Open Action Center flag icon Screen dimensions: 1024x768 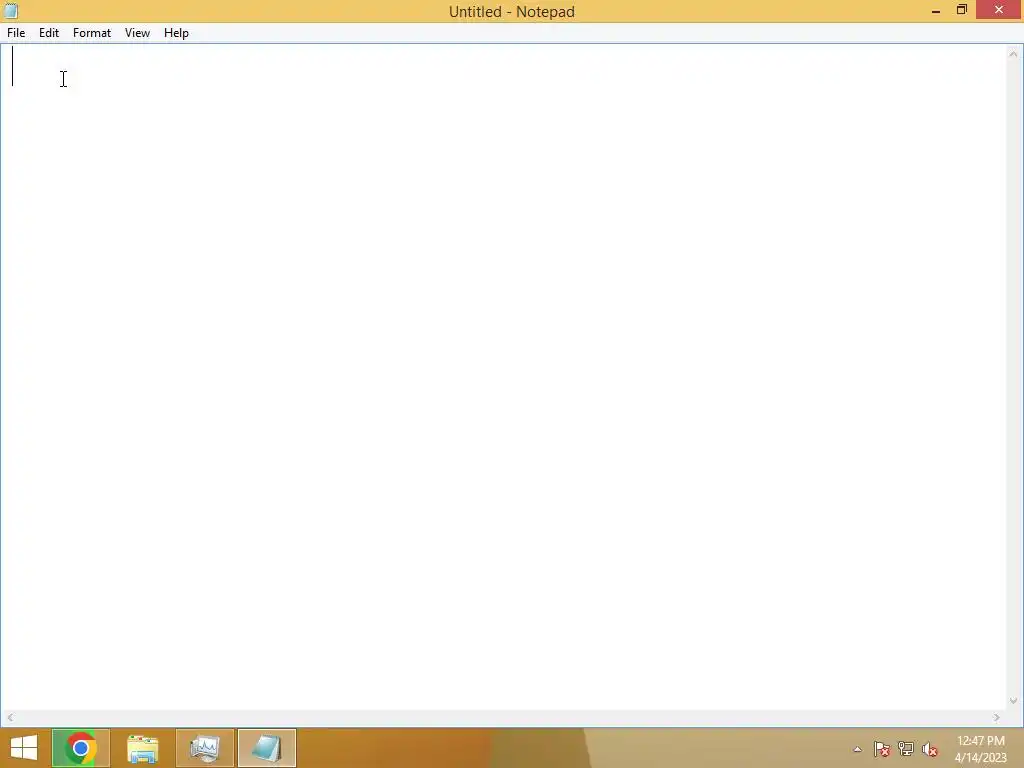[x=882, y=749]
